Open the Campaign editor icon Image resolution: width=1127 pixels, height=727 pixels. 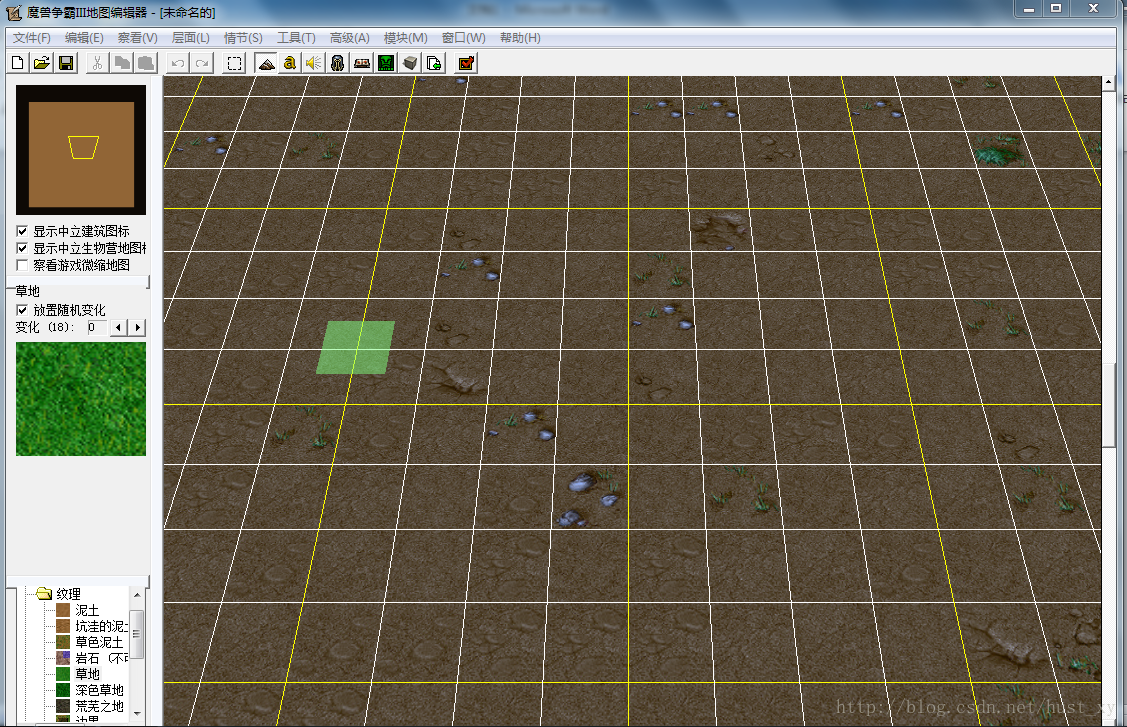click(362, 63)
